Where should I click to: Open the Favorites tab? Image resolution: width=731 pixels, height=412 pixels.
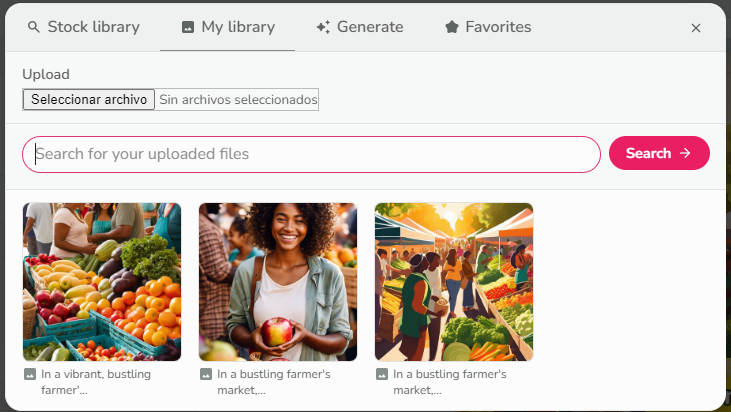488,28
